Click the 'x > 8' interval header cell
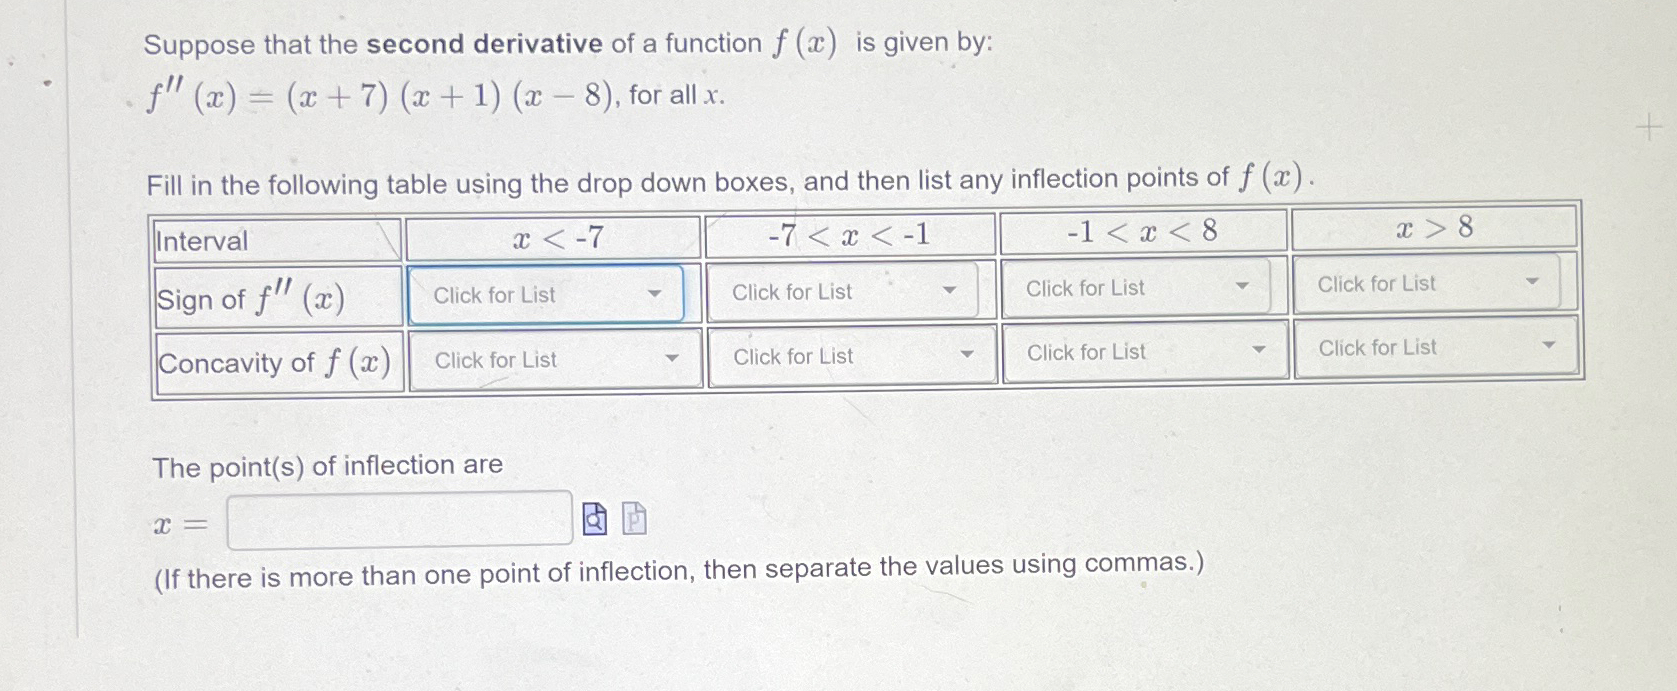This screenshot has width=1677, height=691. click(x=1434, y=228)
